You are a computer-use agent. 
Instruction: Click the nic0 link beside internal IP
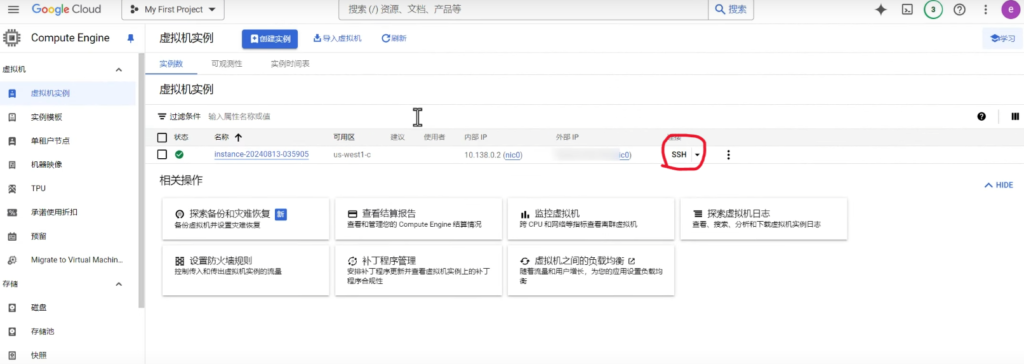point(513,155)
